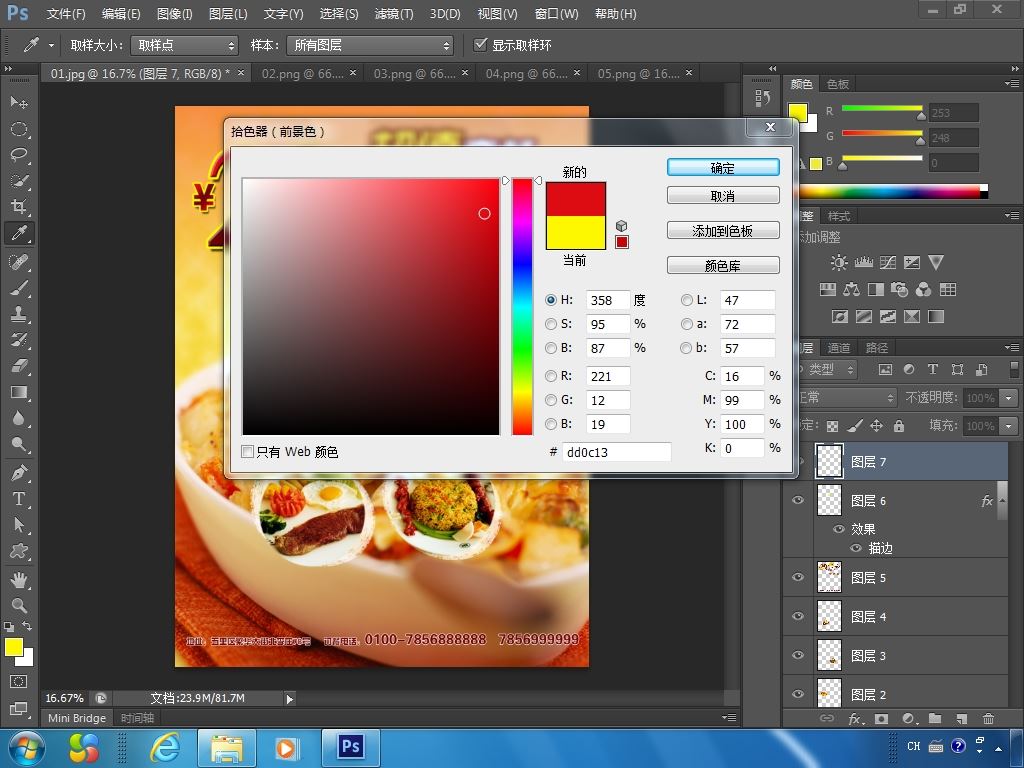The width and height of the screenshot is (1024, 768).
Task: Click the delete layer trash icon
Action: point(988,718)
